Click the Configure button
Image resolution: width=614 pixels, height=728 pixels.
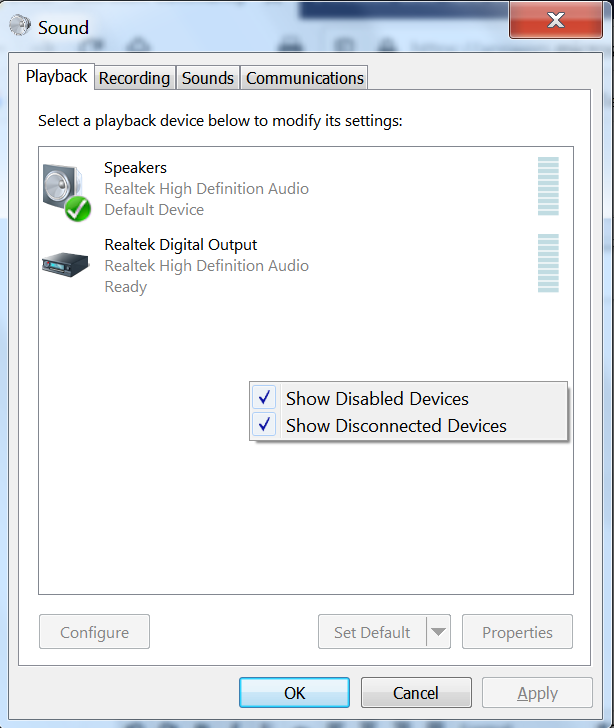[94, 631]
